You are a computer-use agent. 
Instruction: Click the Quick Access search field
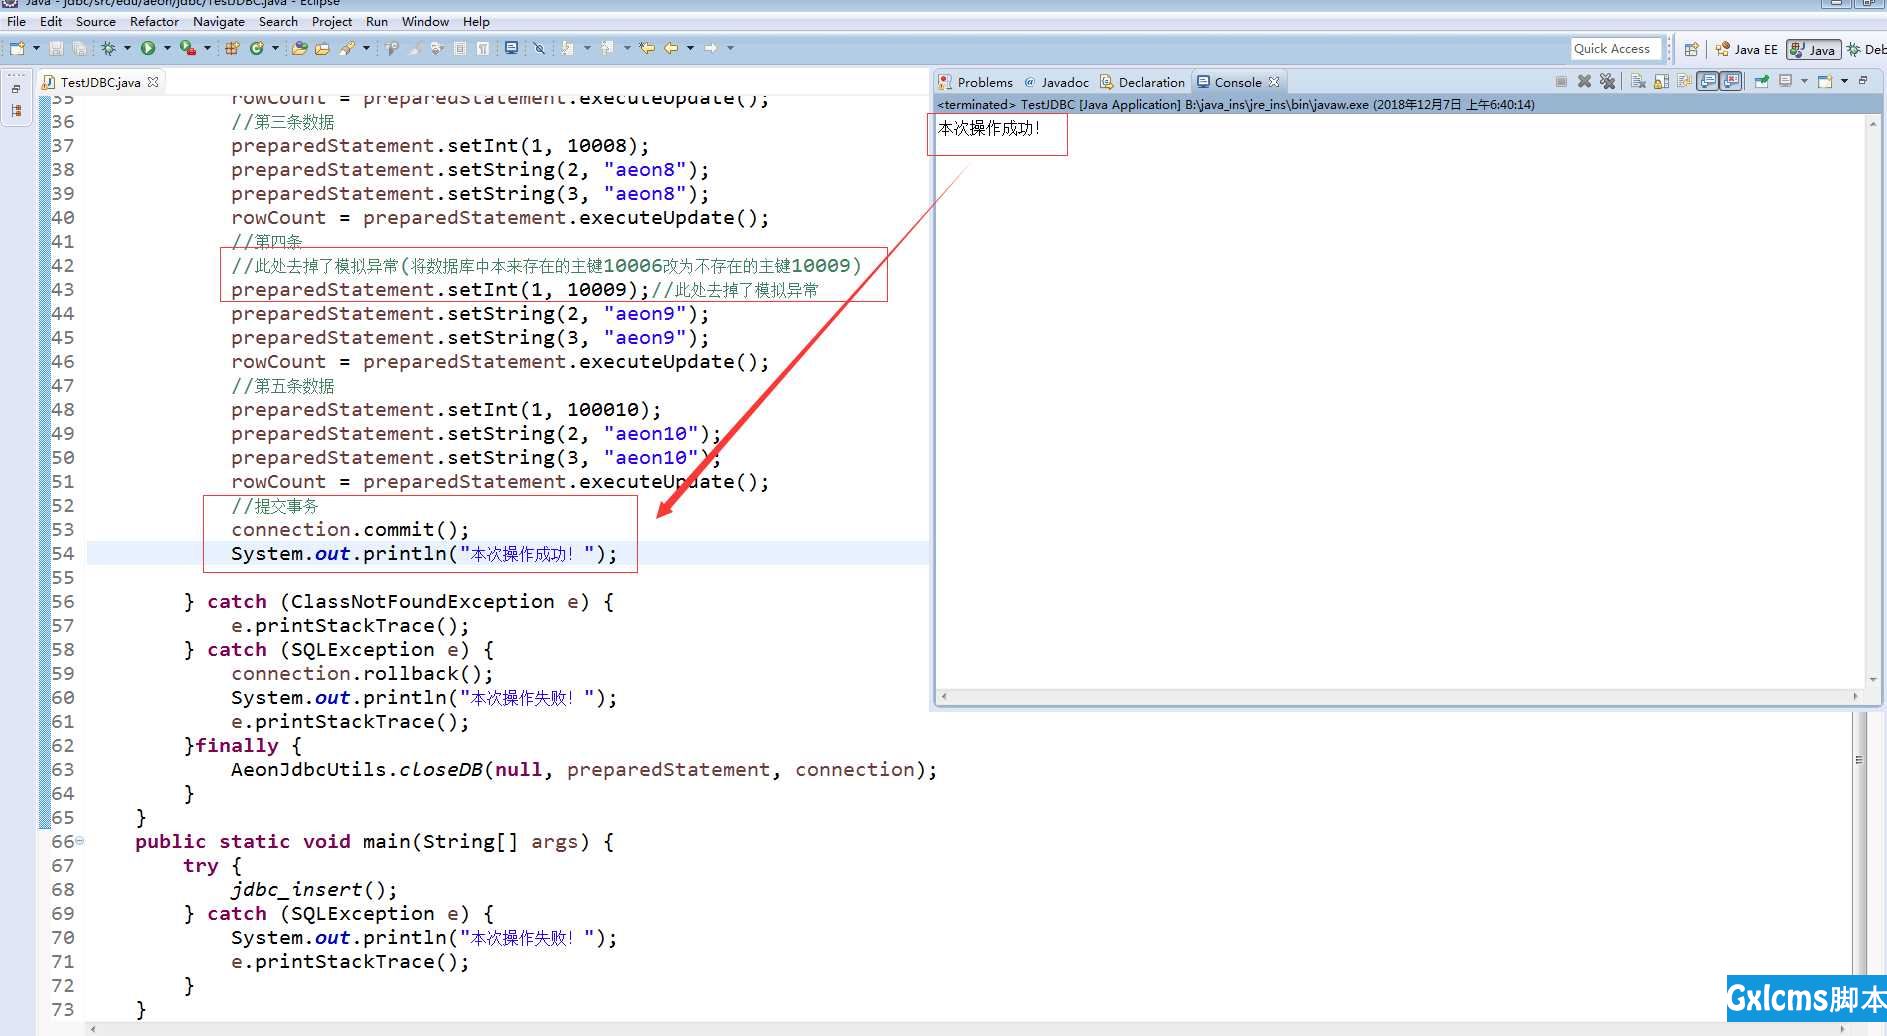click(1616, 48)
